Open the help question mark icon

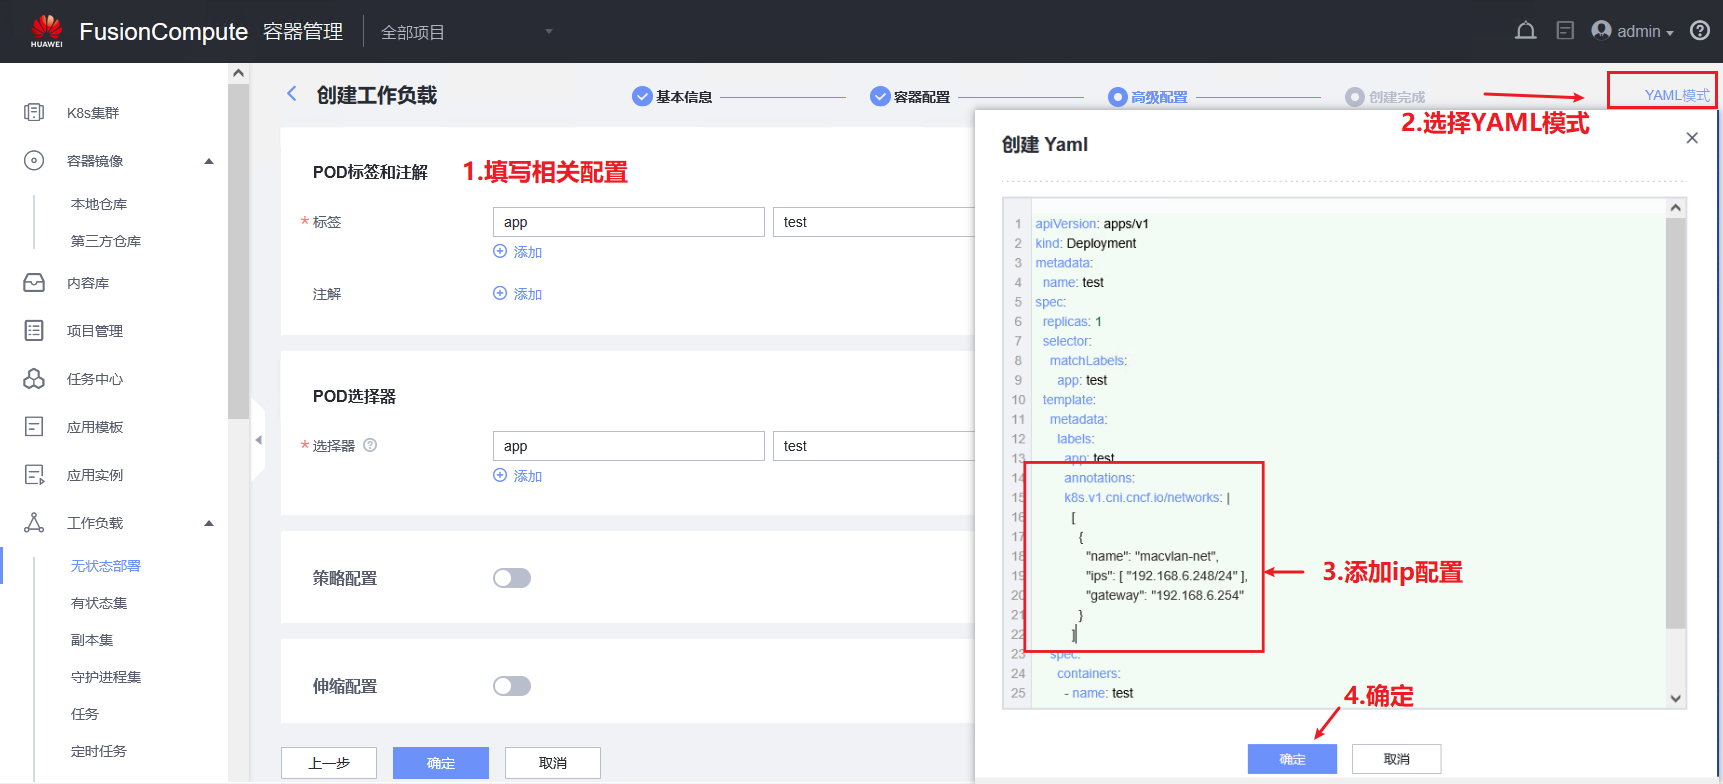1699,31
